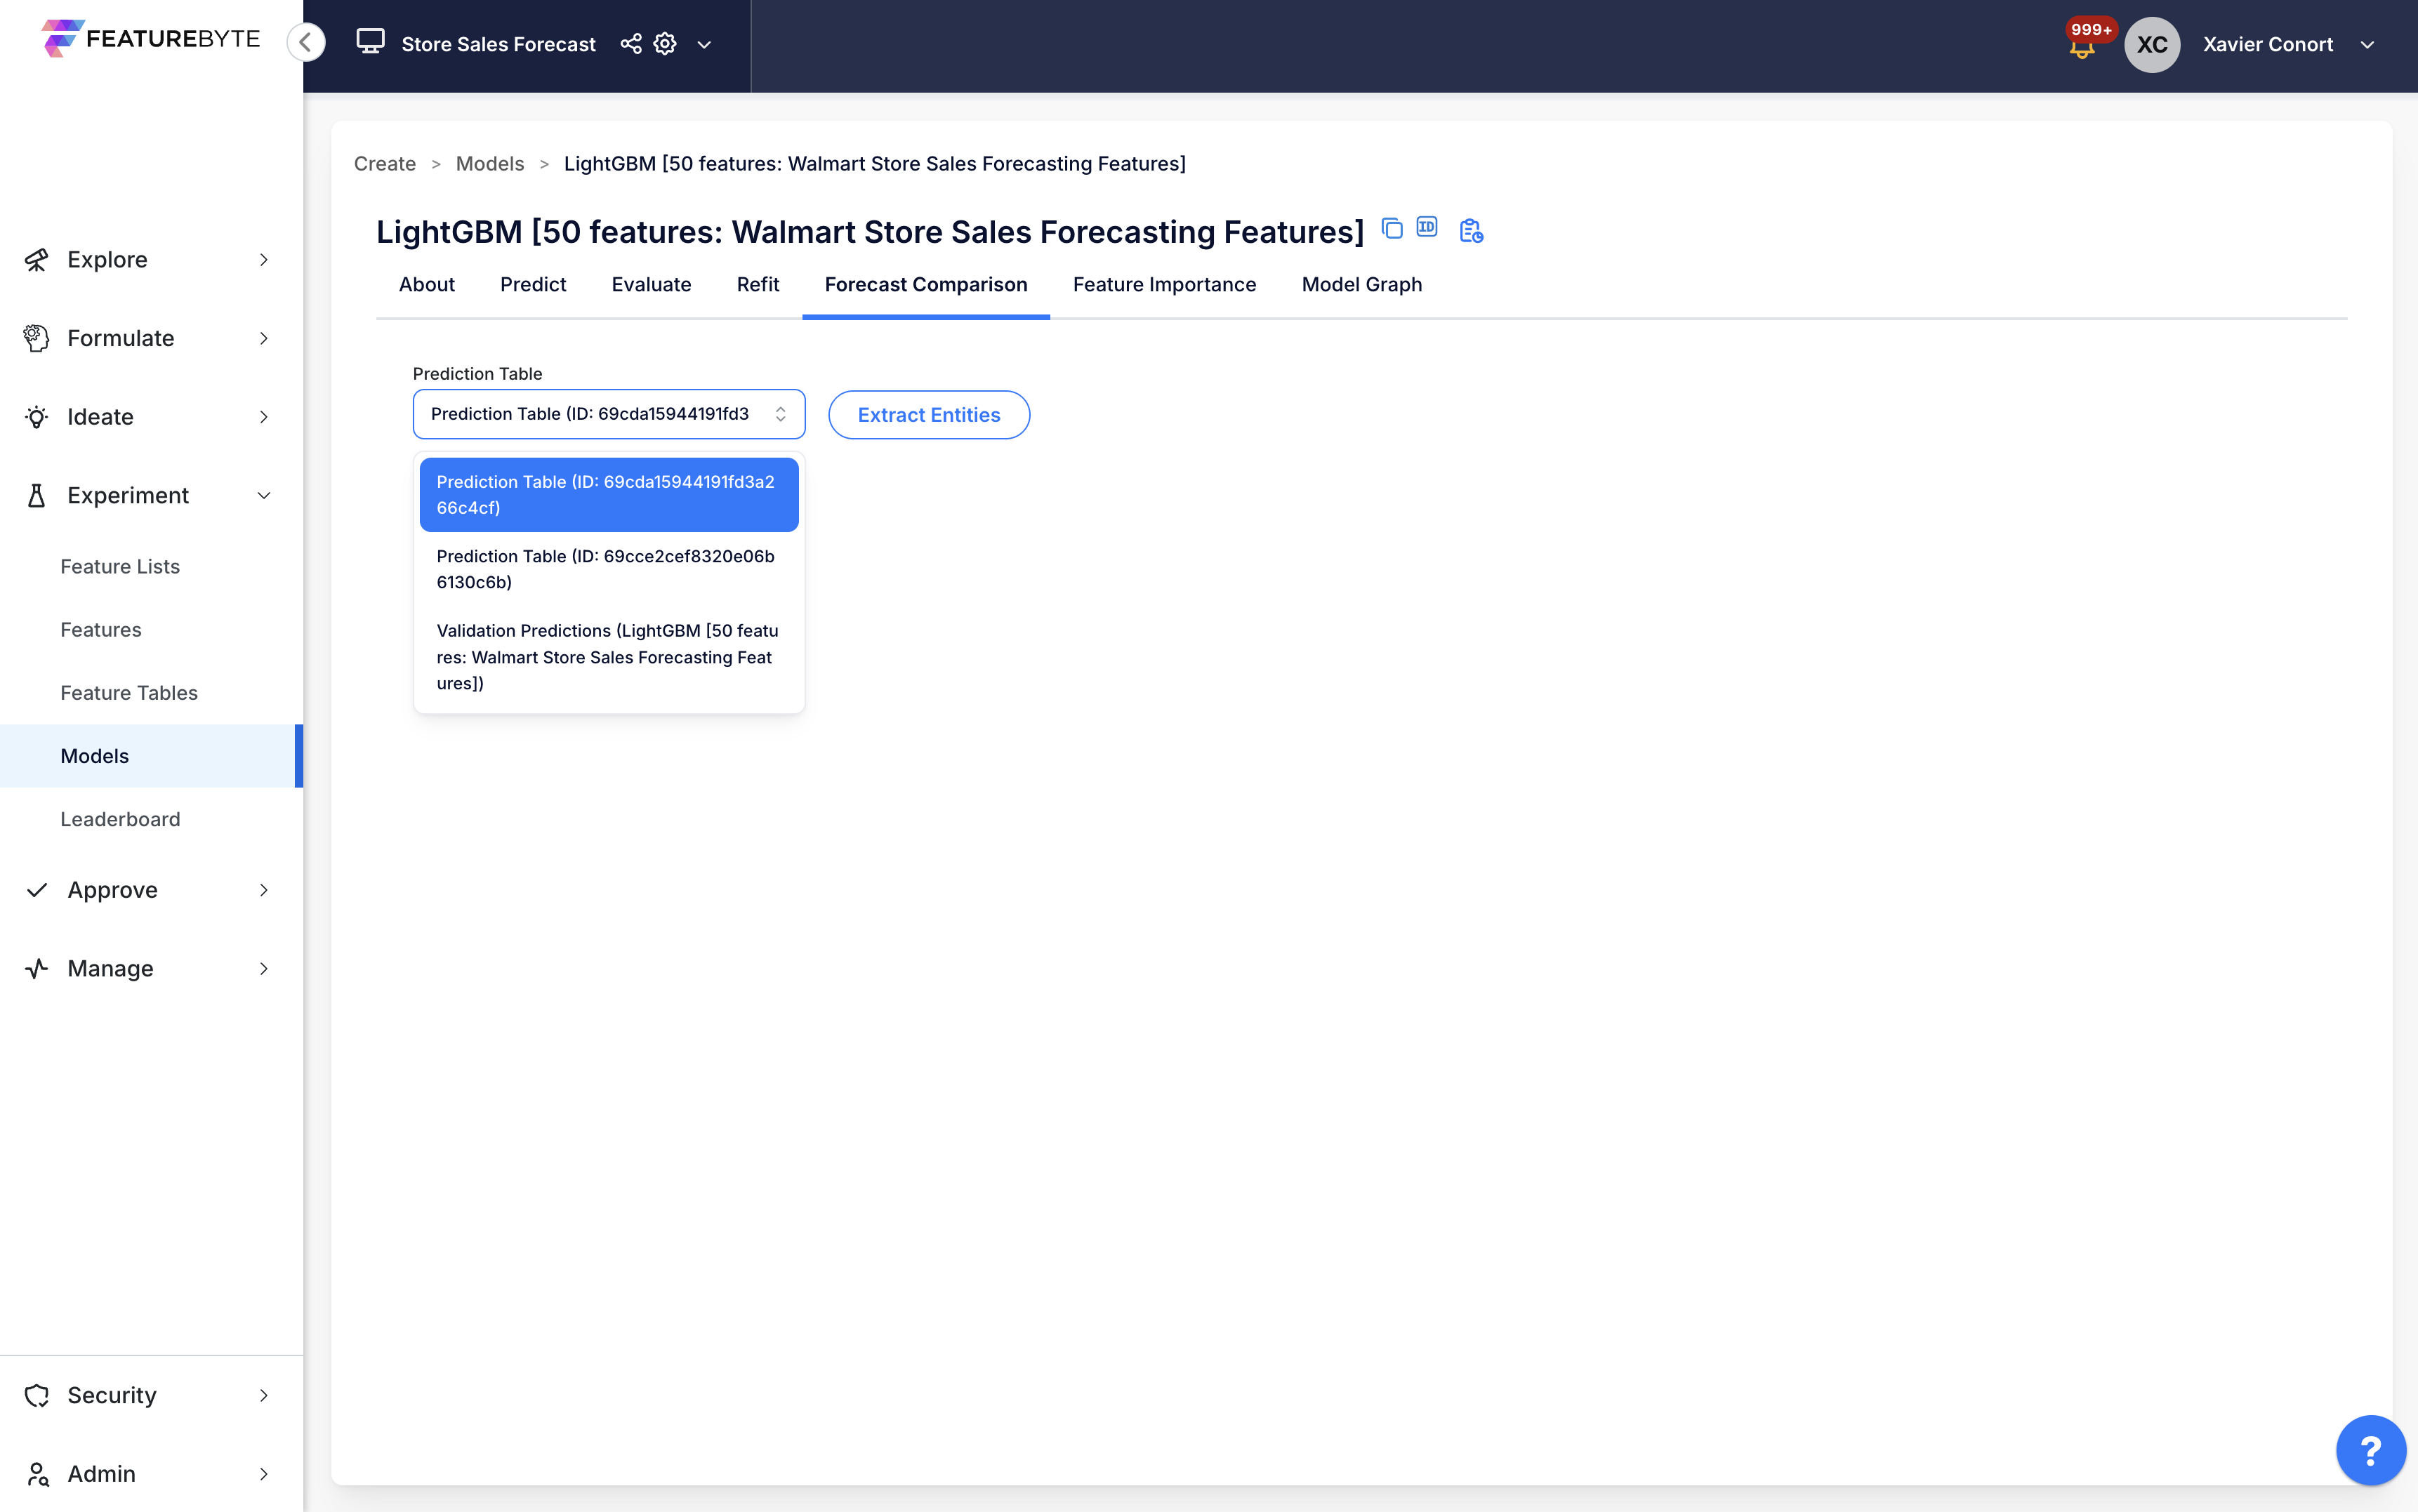
Task: Open notifications bell with 999+ badge
Action: coord(2082,47)
